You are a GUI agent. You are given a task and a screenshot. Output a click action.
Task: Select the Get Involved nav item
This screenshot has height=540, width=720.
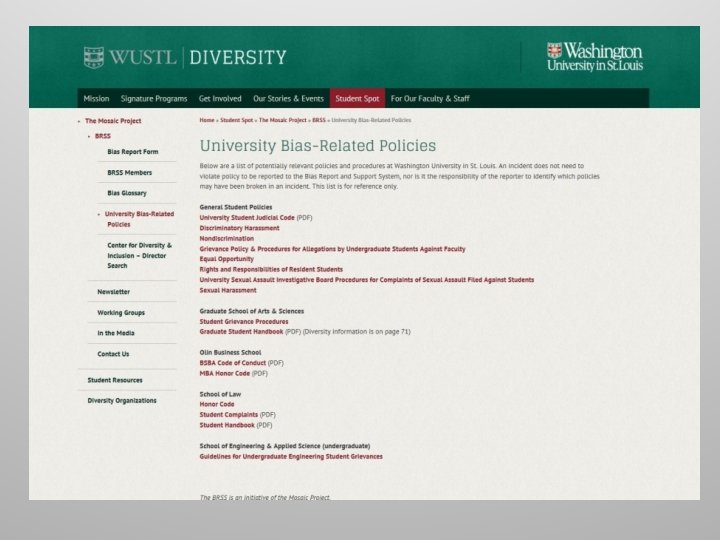click(220, 98)
